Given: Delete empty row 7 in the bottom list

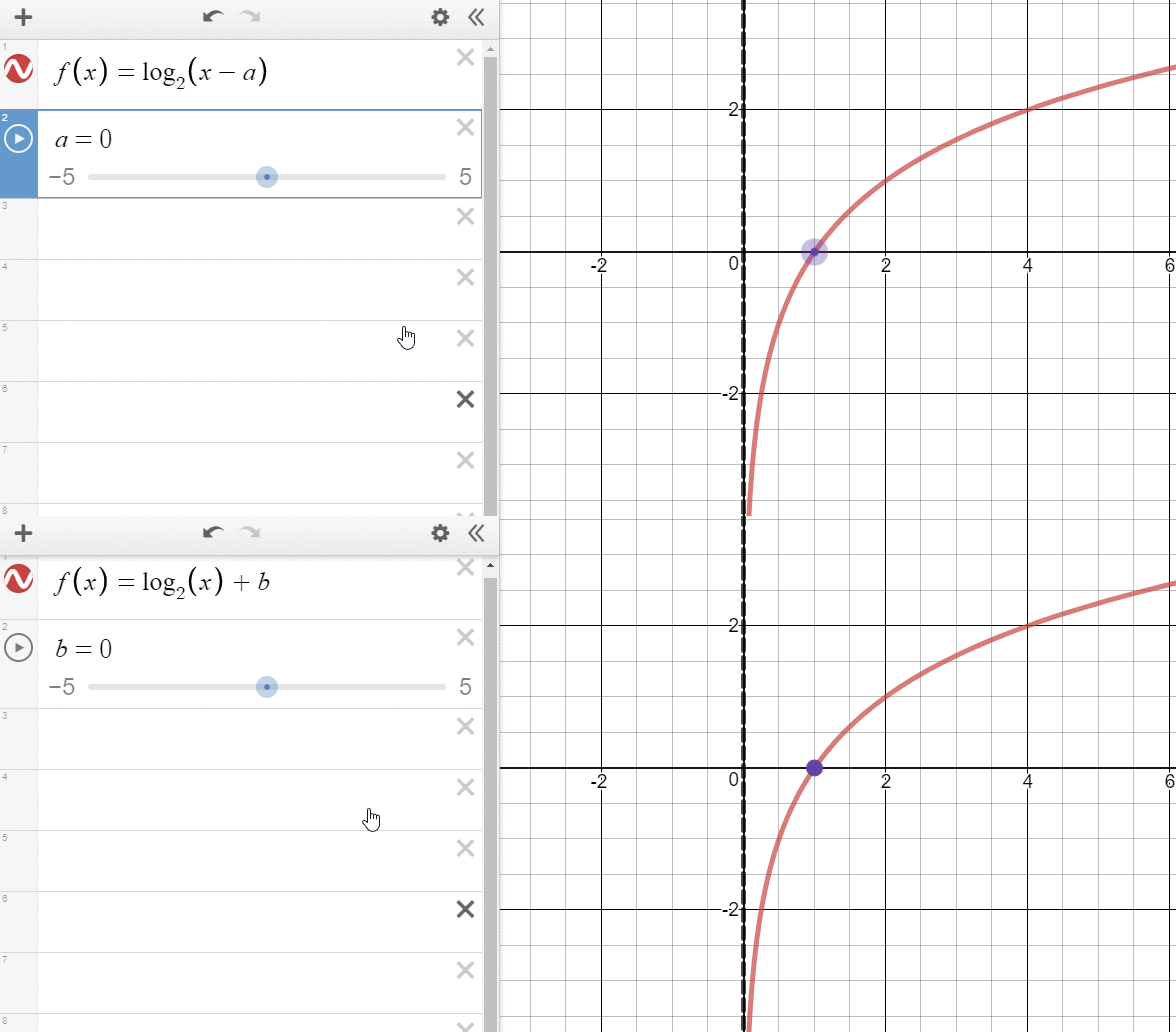Looking at the screenshot, I should (x=465, y=970).
